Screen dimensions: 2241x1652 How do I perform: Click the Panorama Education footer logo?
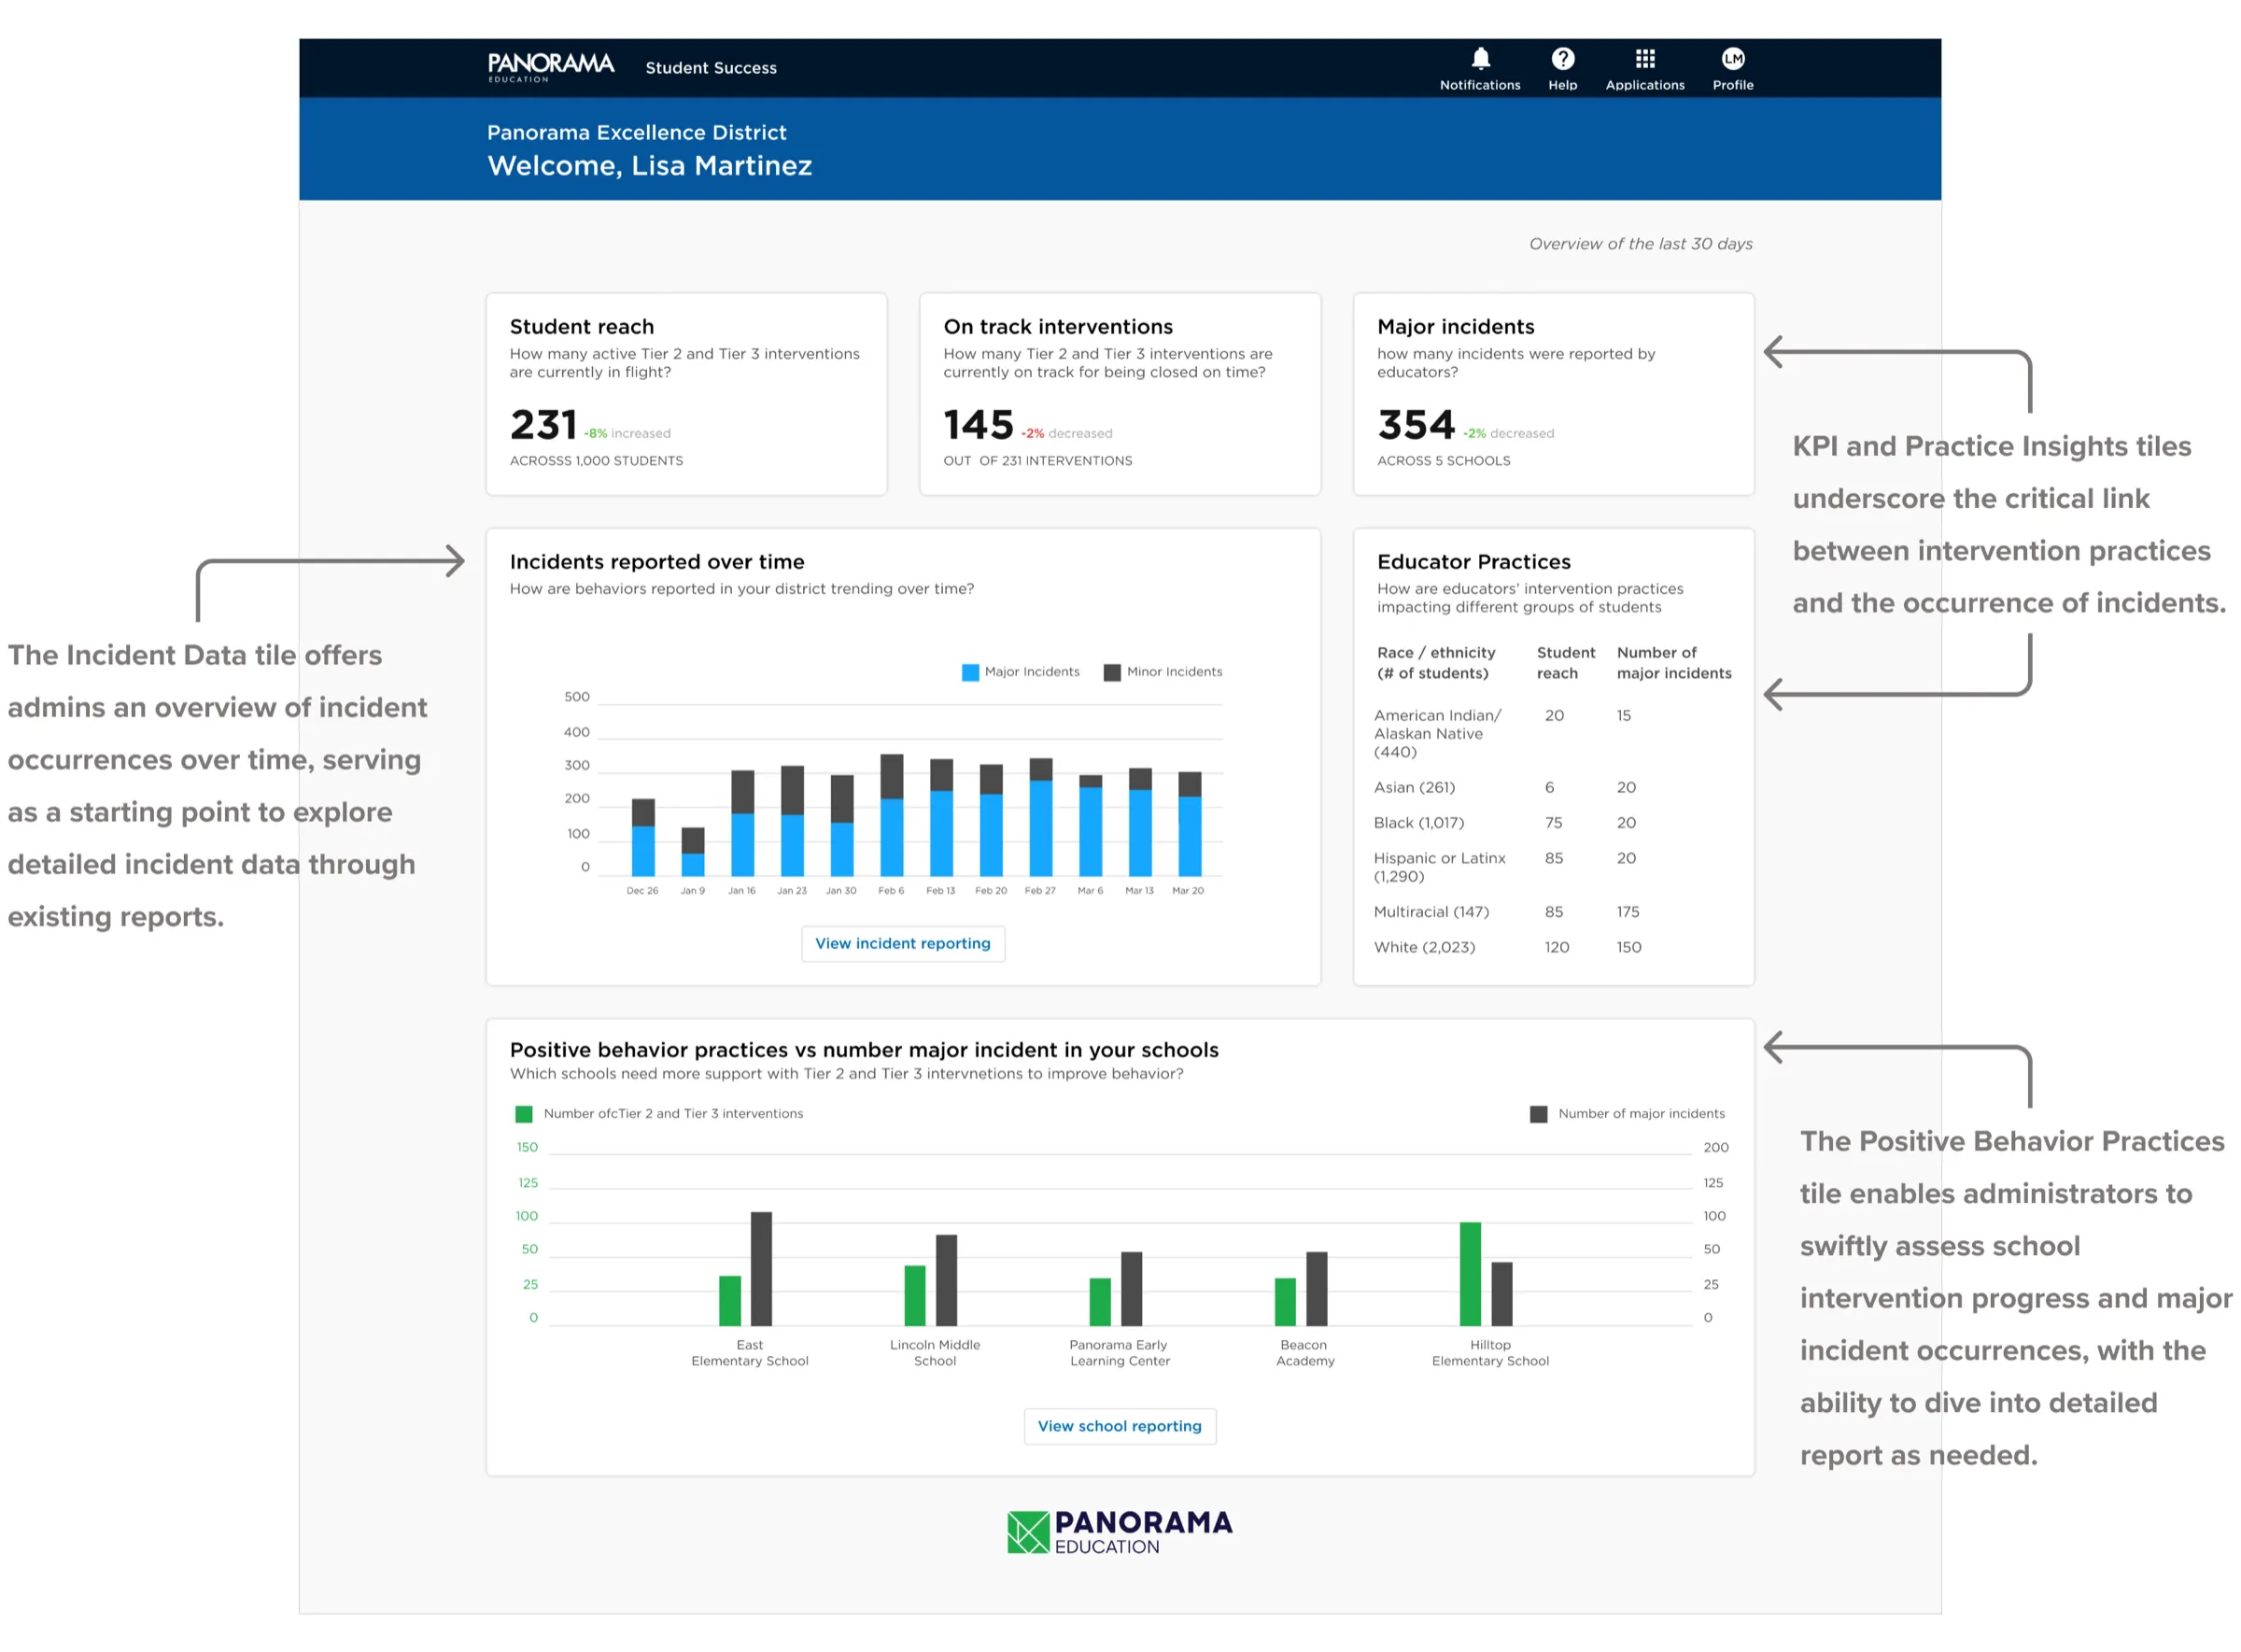tap(1119, 1531)
